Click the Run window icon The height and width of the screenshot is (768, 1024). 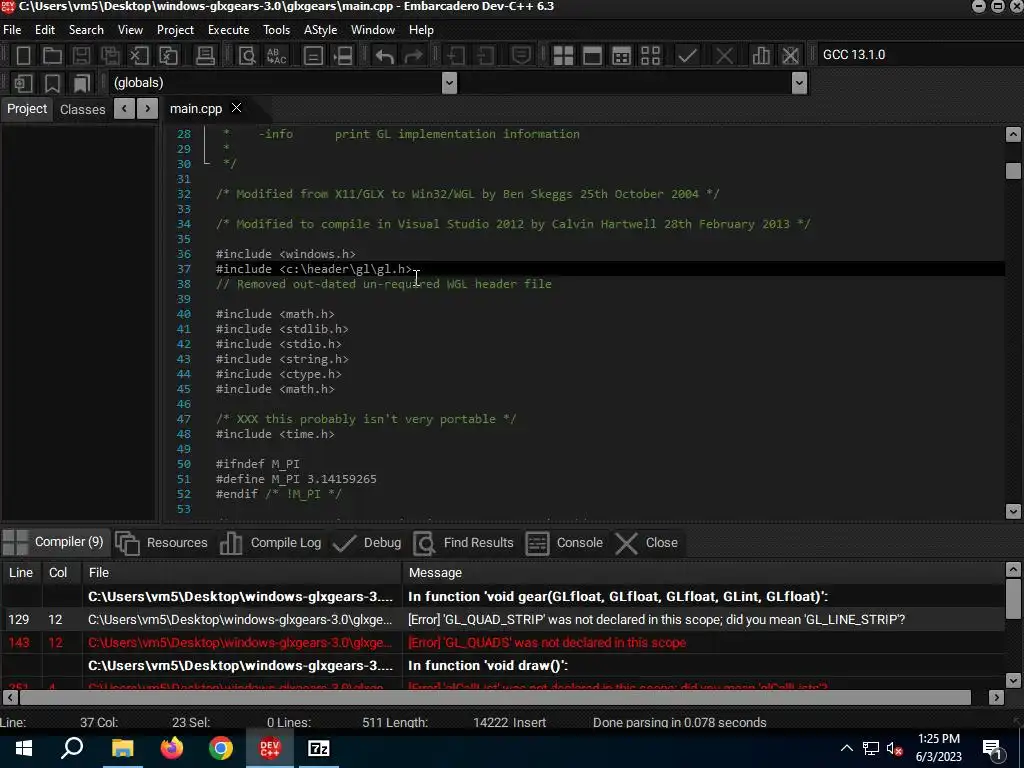592,56
